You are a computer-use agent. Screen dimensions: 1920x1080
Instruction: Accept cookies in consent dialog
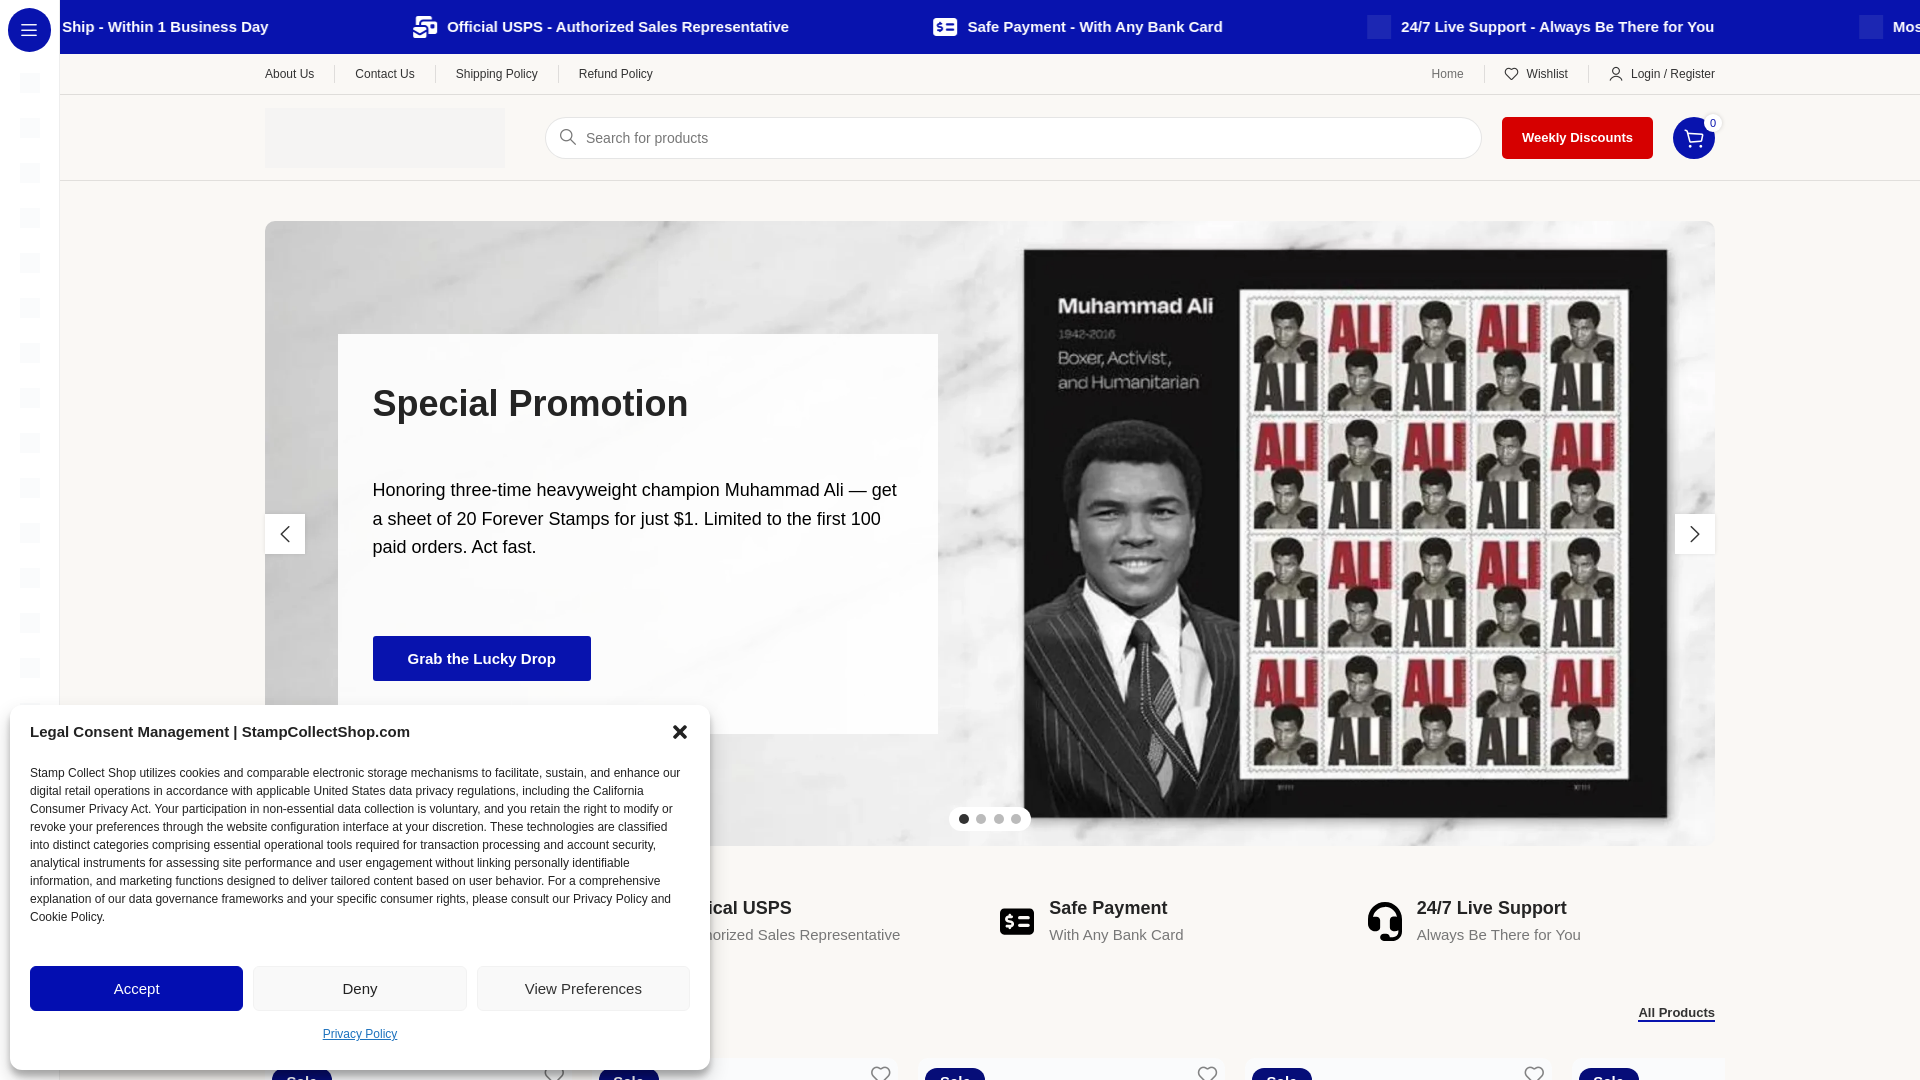click(x=136, y=988)
